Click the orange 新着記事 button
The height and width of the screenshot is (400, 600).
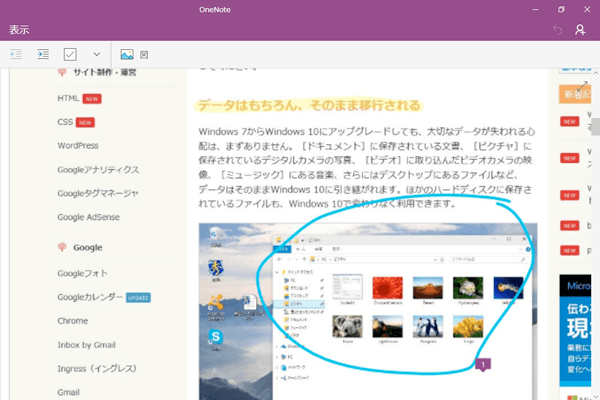[x=575, y=94]
